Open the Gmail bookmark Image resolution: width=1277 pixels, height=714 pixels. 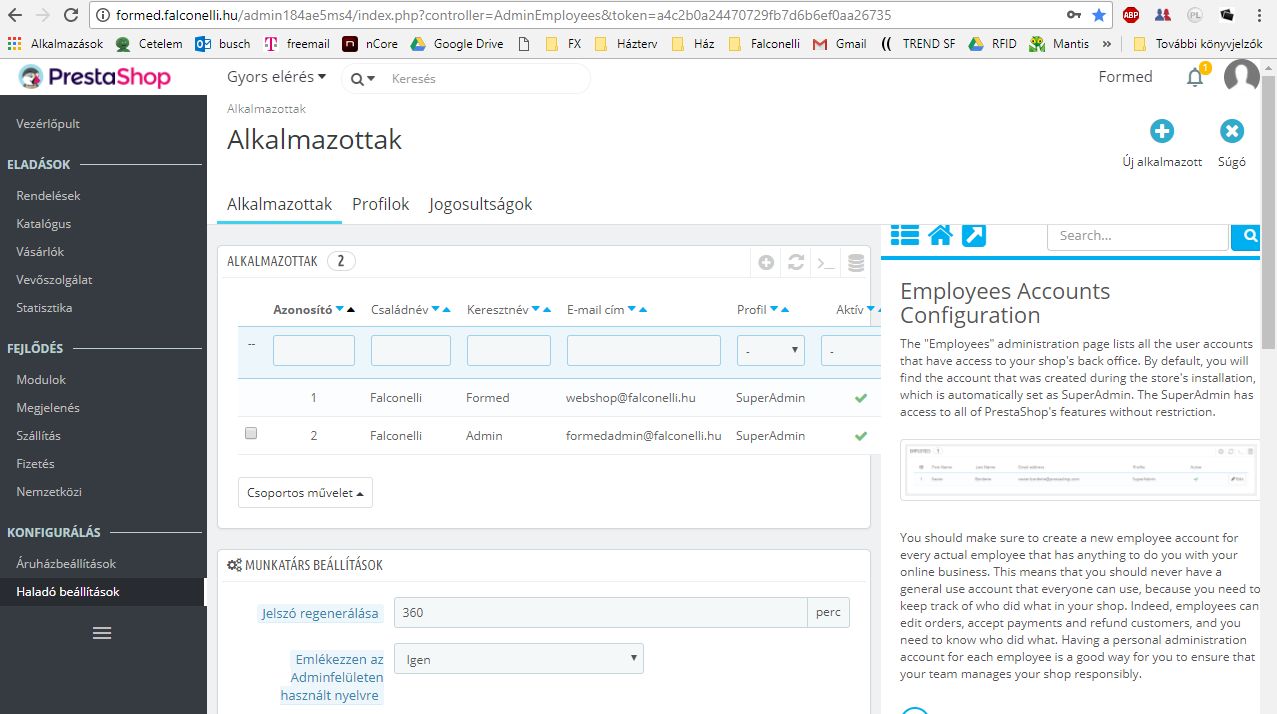[840, 44]
